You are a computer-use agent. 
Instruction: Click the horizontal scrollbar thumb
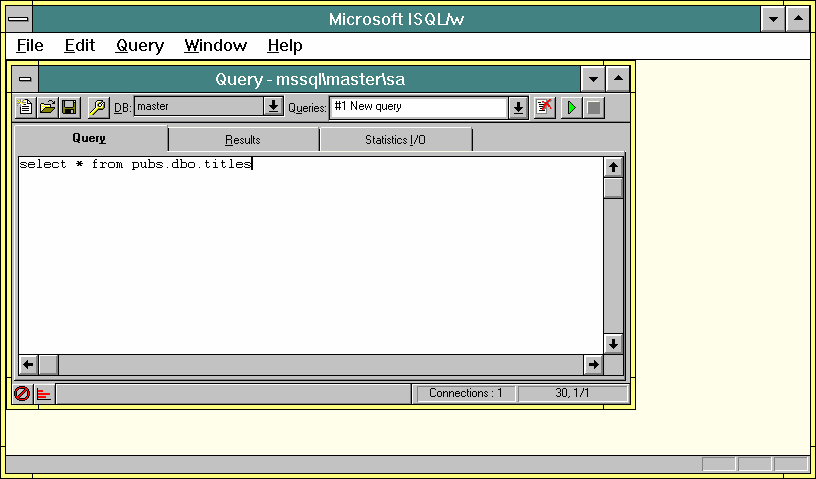48,364
